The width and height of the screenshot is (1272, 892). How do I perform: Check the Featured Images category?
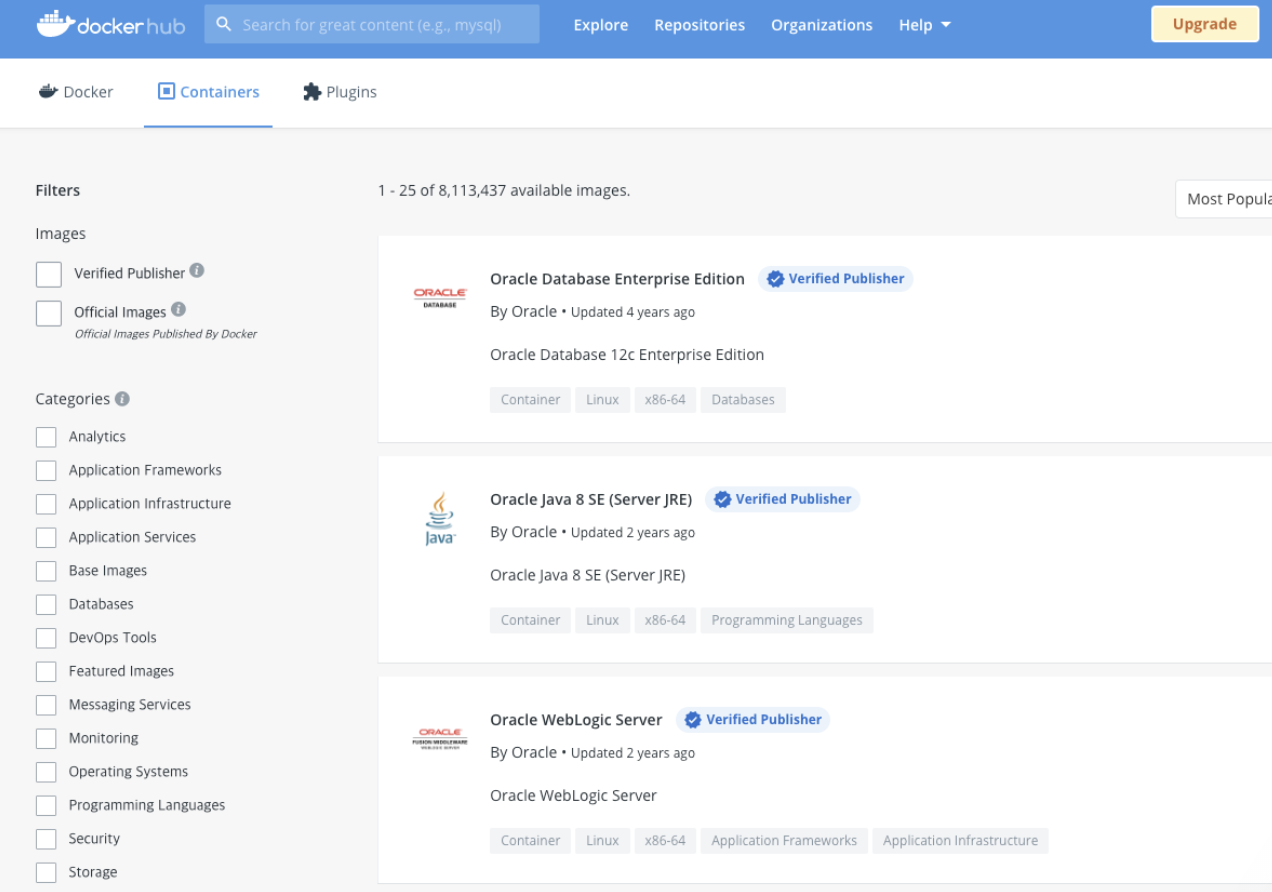[46, 671]
